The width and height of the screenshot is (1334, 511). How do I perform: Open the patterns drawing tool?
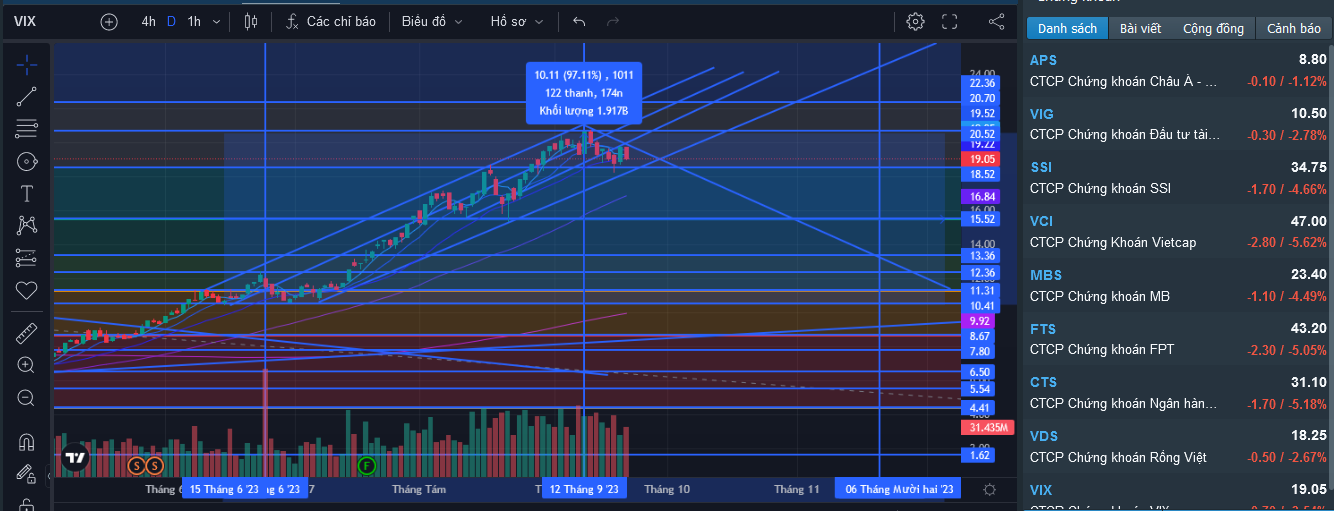click(26, 225)
